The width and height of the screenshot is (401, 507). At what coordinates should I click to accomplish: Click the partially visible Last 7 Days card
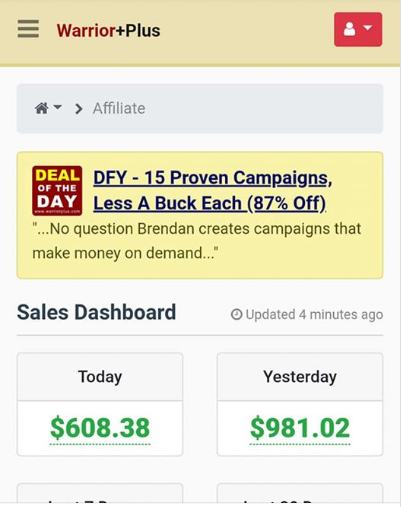(x=100, y=494)
